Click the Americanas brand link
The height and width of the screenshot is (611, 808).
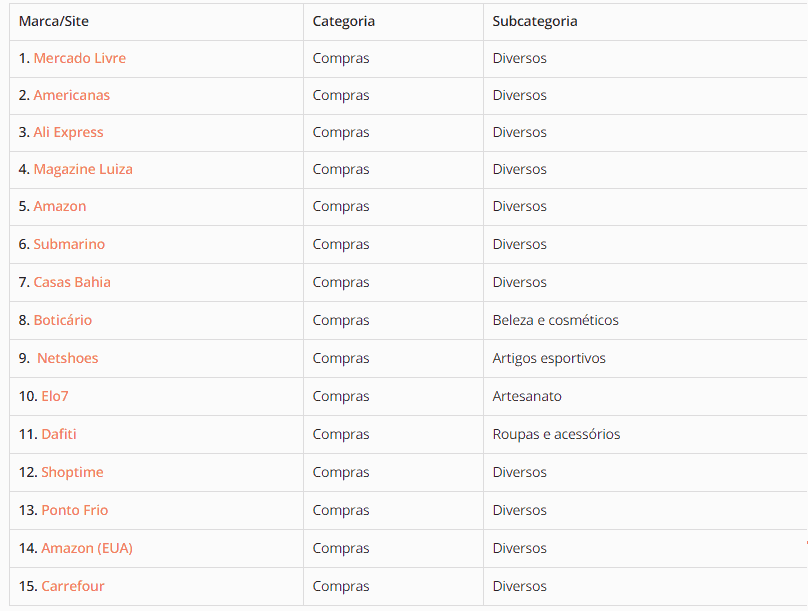71,95
